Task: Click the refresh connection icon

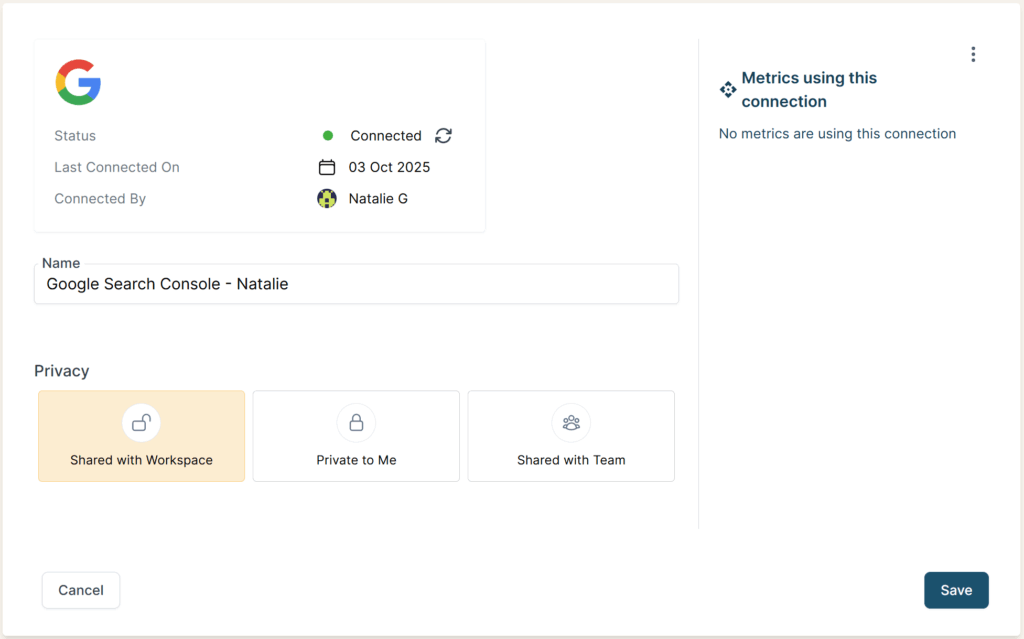Action: pos(444,136)
